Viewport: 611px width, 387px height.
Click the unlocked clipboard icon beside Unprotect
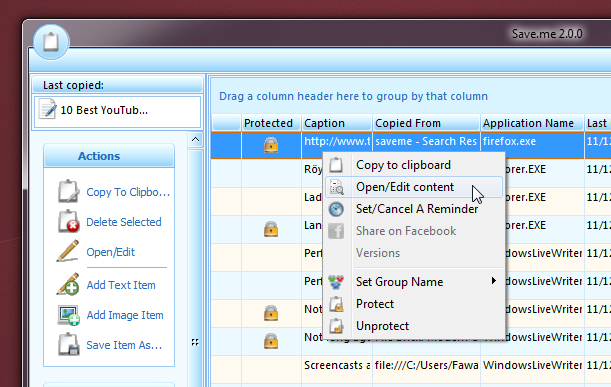click(336, 325)
